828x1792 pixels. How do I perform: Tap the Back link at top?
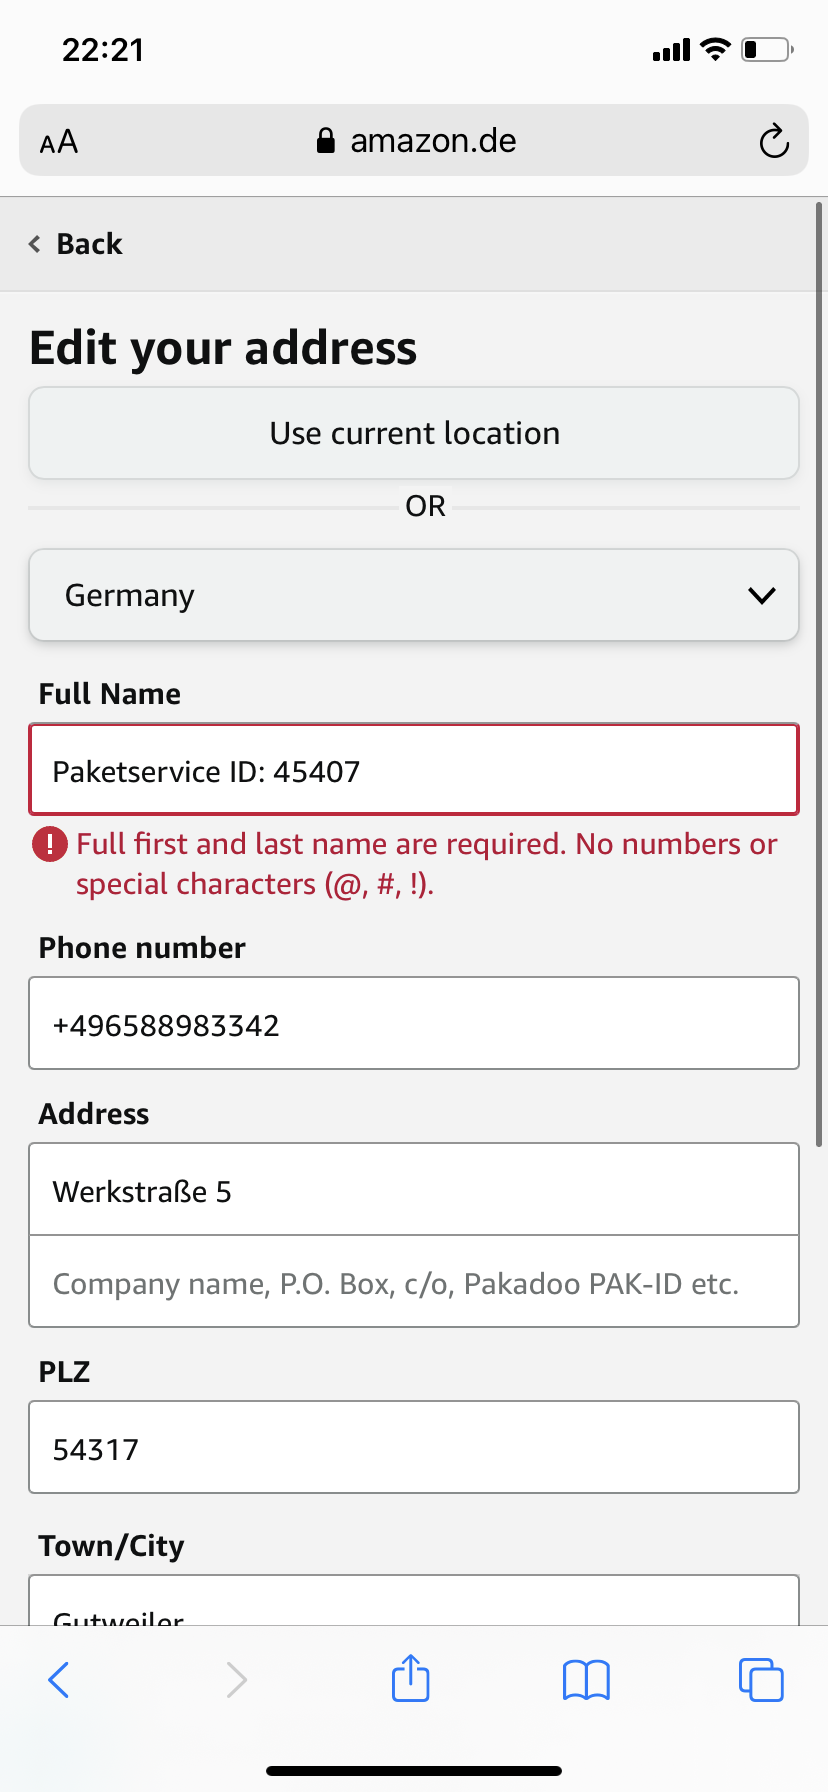point(76,244)
